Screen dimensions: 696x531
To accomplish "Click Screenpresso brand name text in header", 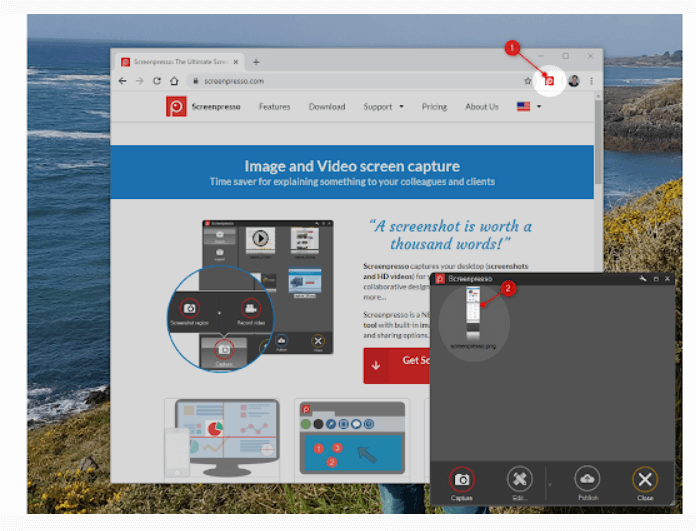I will pos(216,107).
